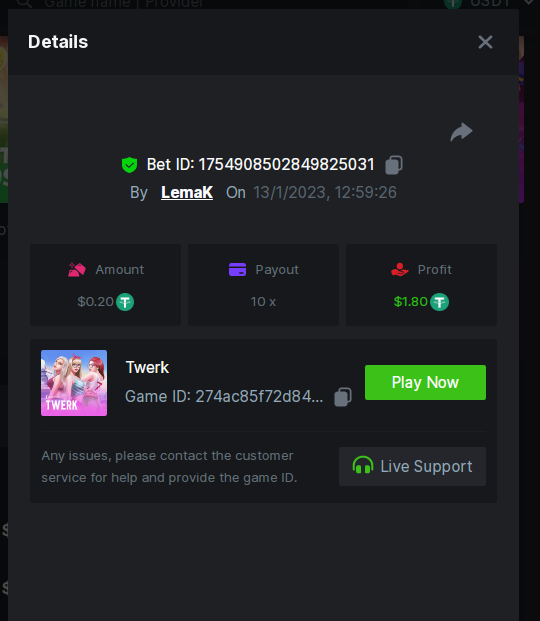Viewport: 540px width, 621px height.
Task: Click the Amount icon
Action: (x=77, y=270)
